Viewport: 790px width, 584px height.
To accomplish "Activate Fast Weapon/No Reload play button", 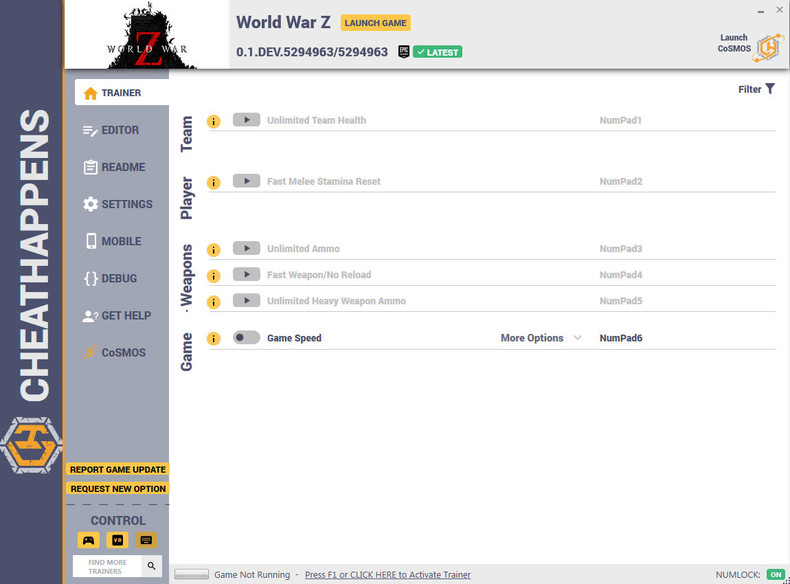I will [246, 275].
